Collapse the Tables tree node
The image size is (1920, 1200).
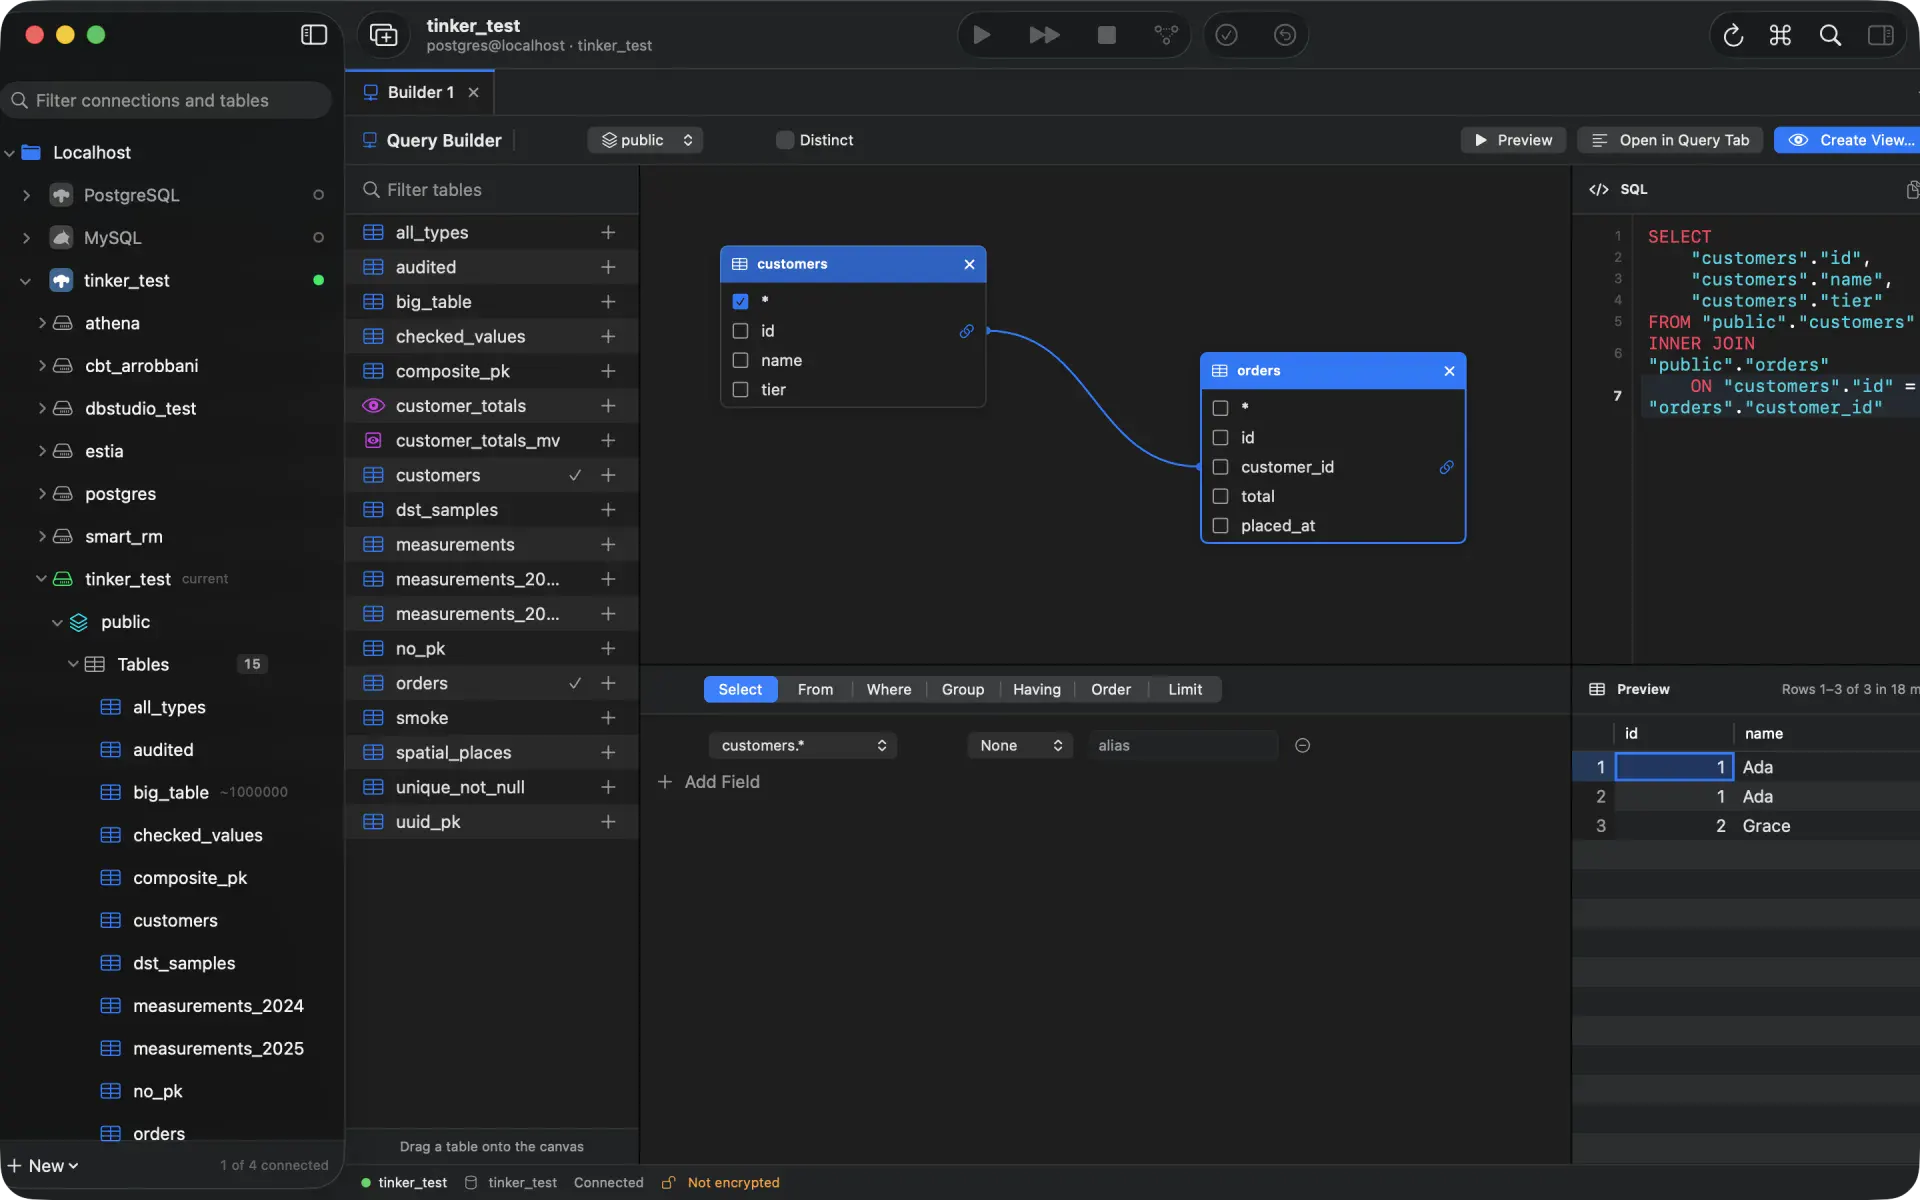73,664
